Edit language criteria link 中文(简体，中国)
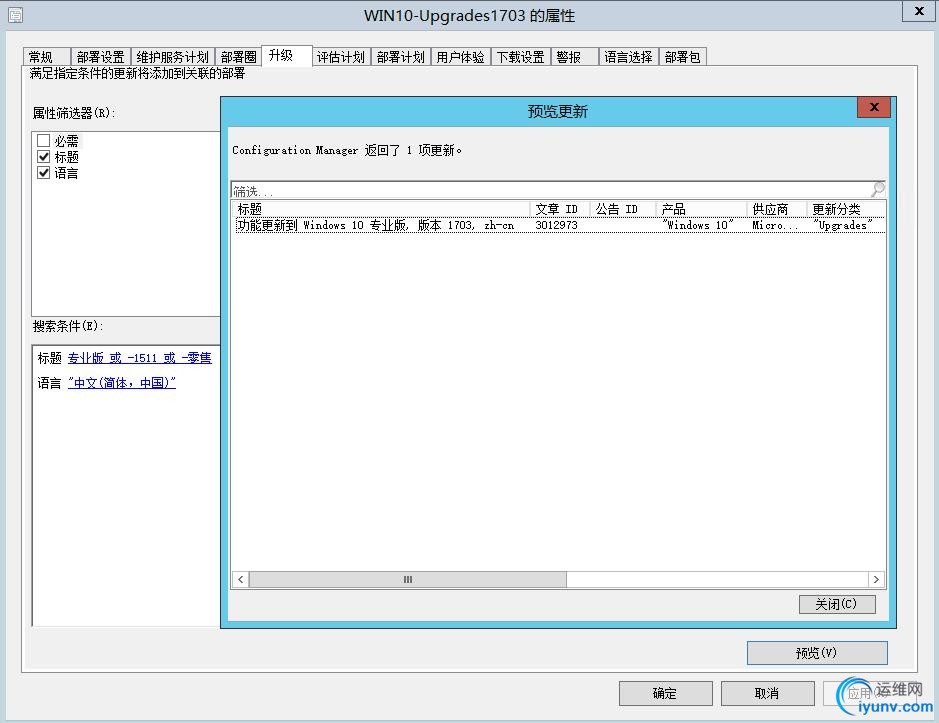The image size is (939, 723). click(122, 383)
